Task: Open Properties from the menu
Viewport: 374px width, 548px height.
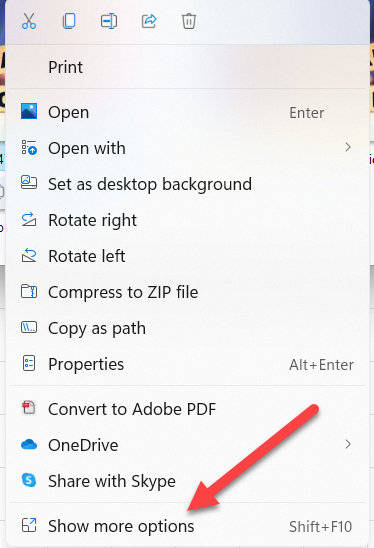Action: point(187,364)
